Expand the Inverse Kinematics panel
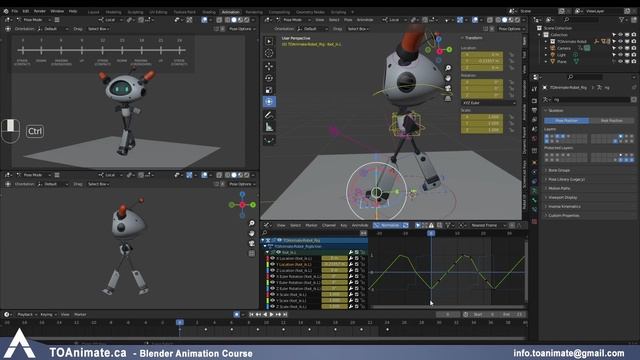This screenshot has width=640, height=360. (x=564, y=207)
